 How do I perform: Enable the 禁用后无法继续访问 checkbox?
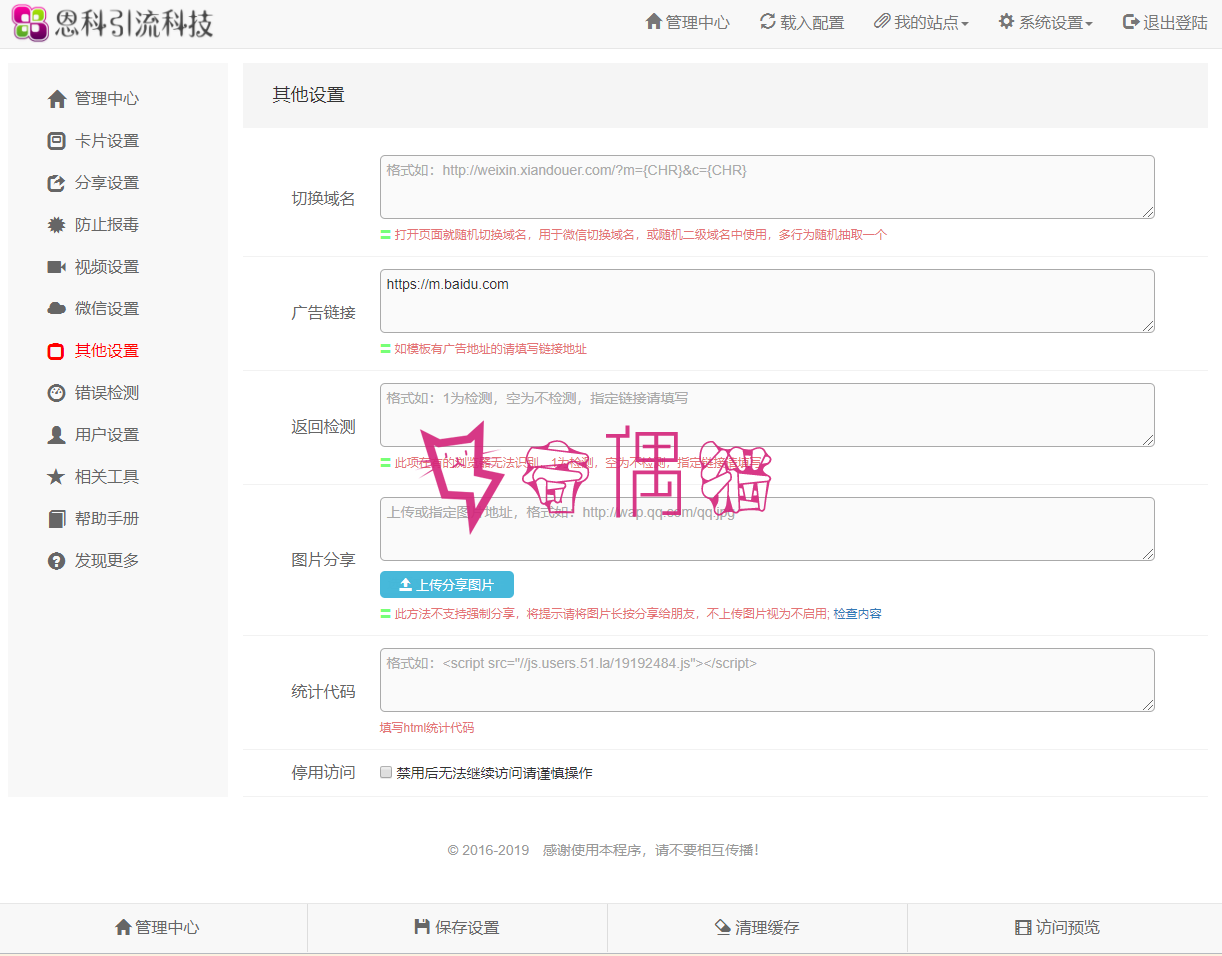pyautogui.click(x=386, y=773)
